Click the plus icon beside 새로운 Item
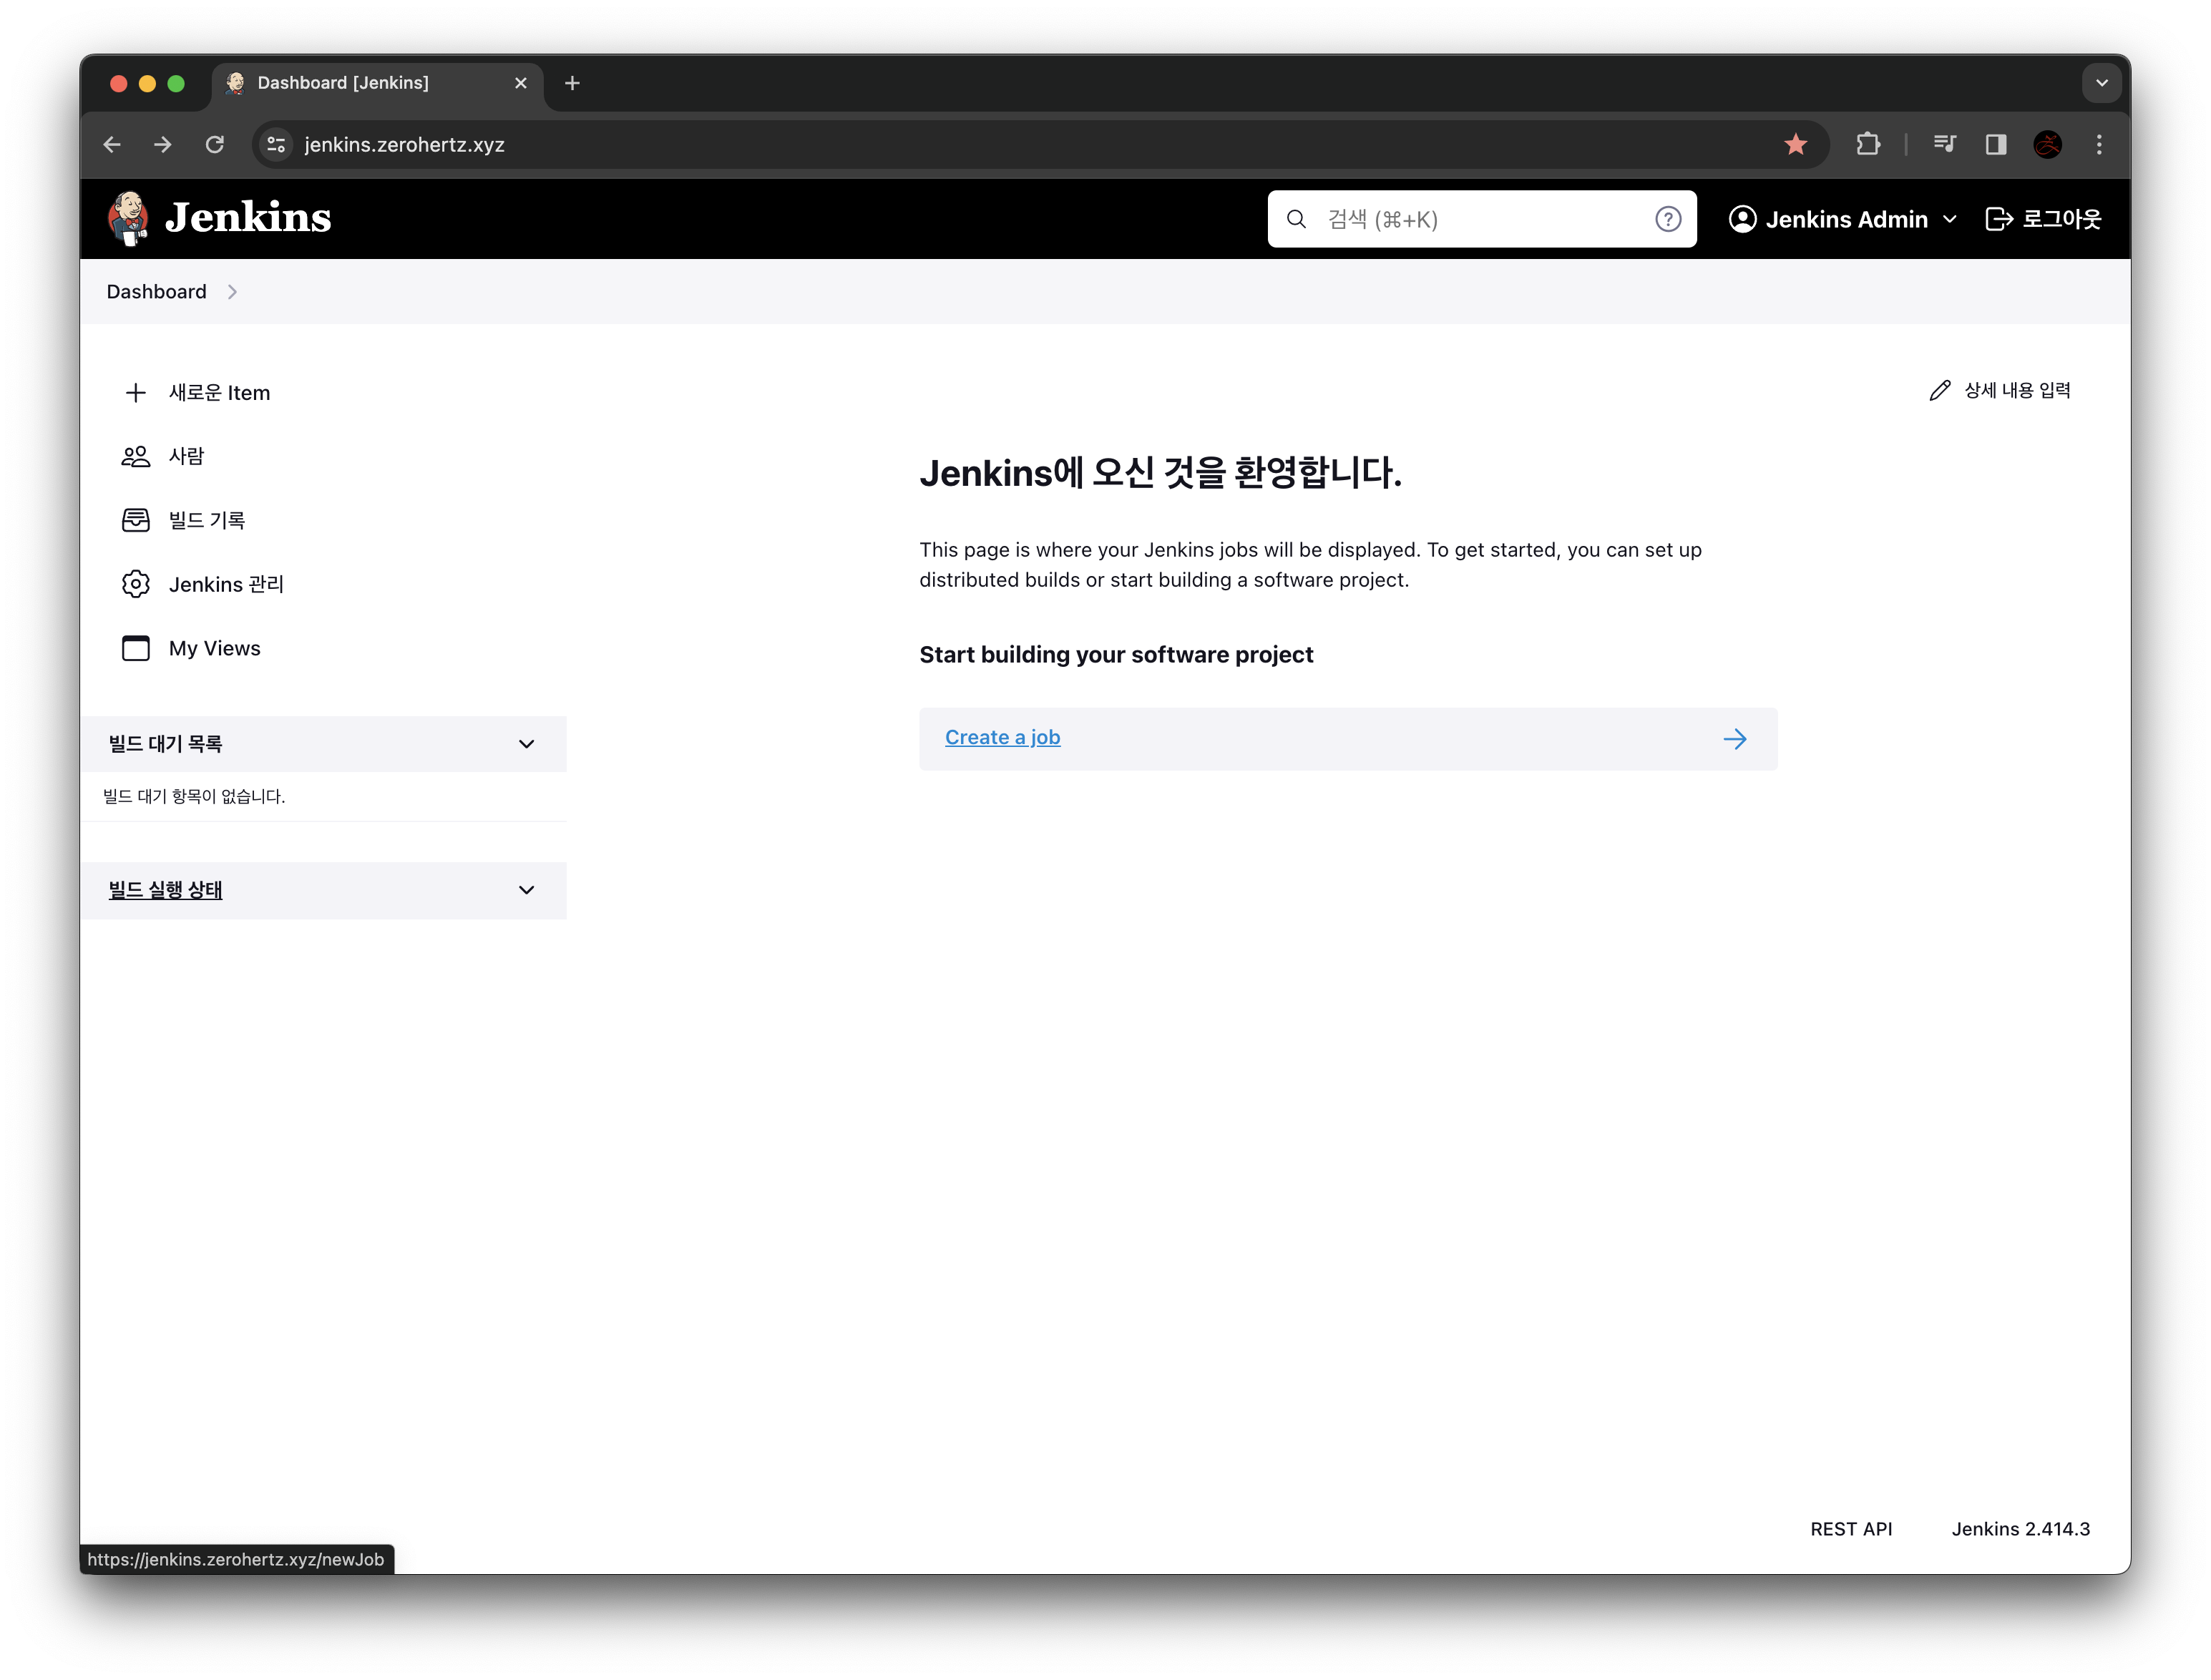Image resolution: width=2211 pixels, height=1680 pixels. pos(136,392)
